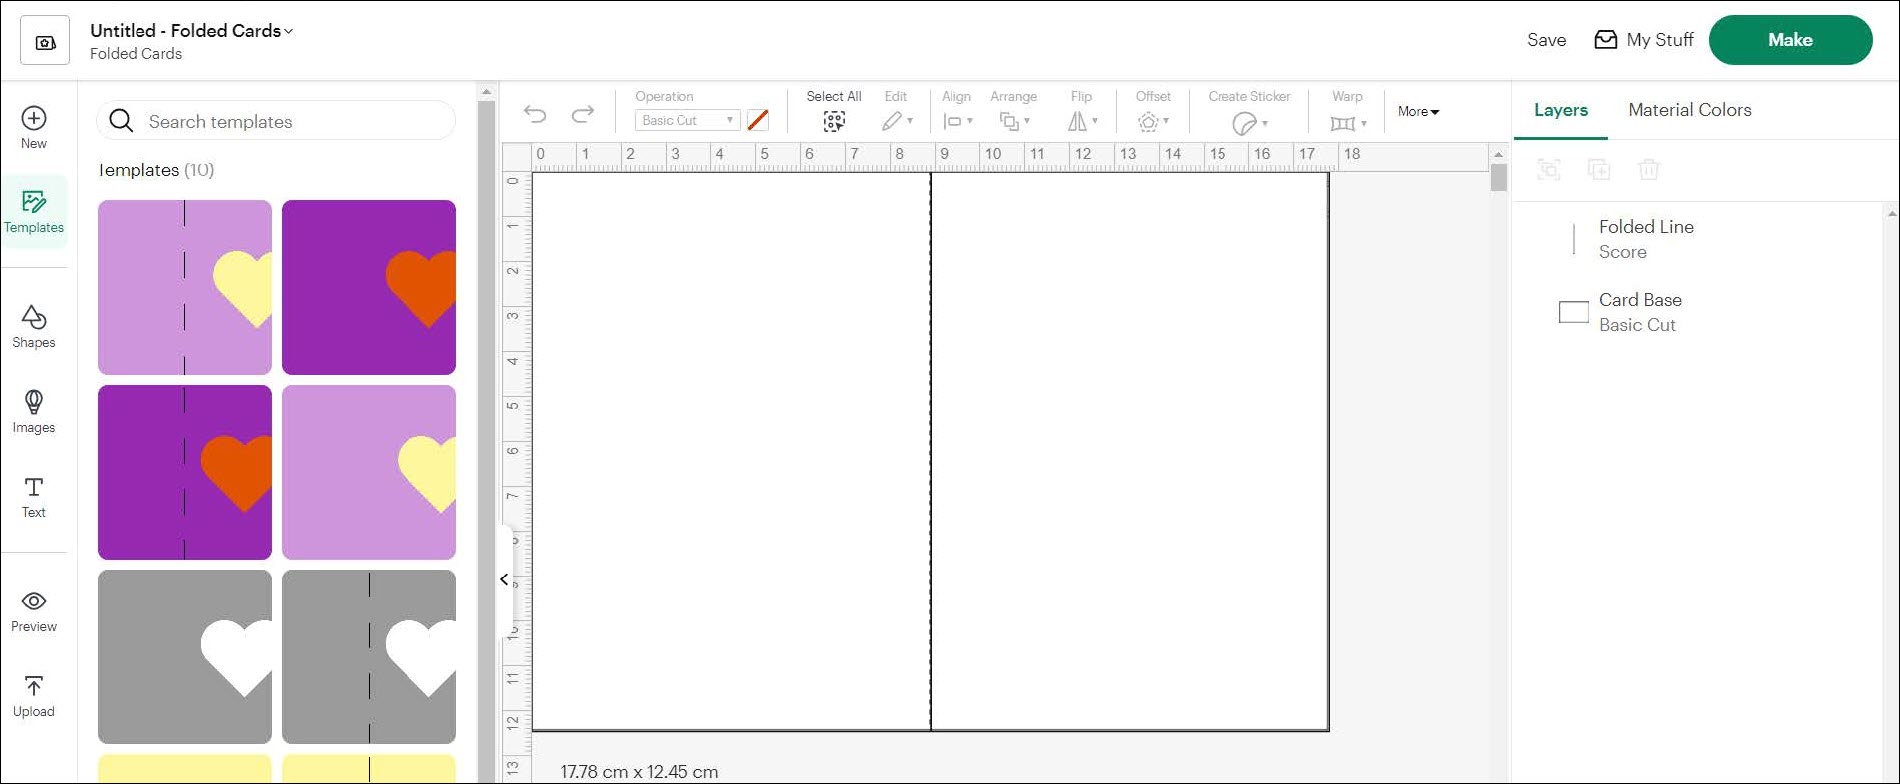1900x784 pixels.
Task: Click the Templates (10) heading
Action: pos(156,170)
